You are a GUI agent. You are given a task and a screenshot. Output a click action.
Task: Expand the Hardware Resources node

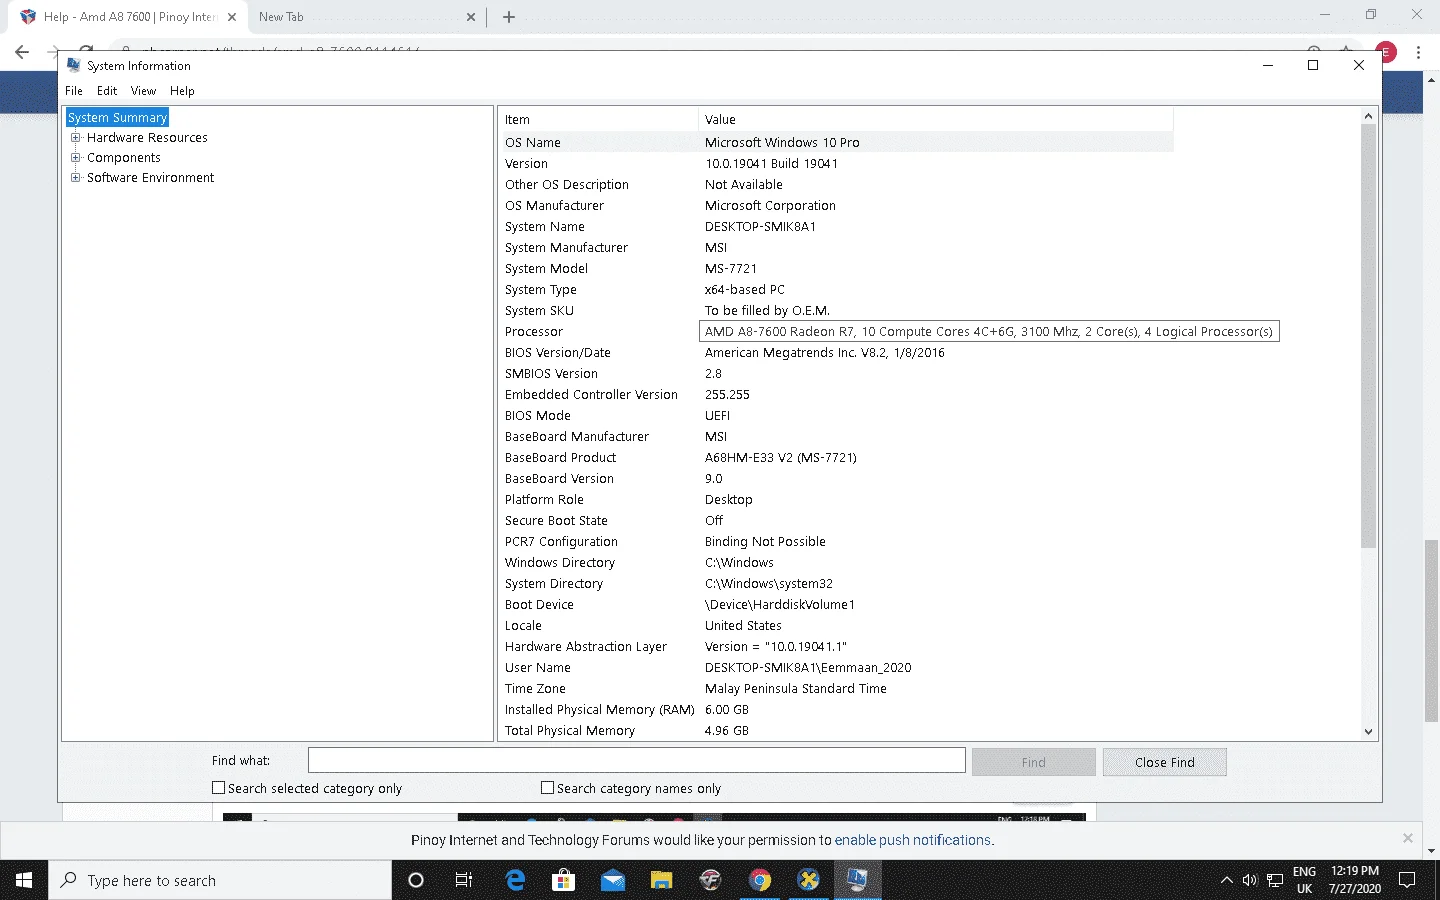pos(75,138)
